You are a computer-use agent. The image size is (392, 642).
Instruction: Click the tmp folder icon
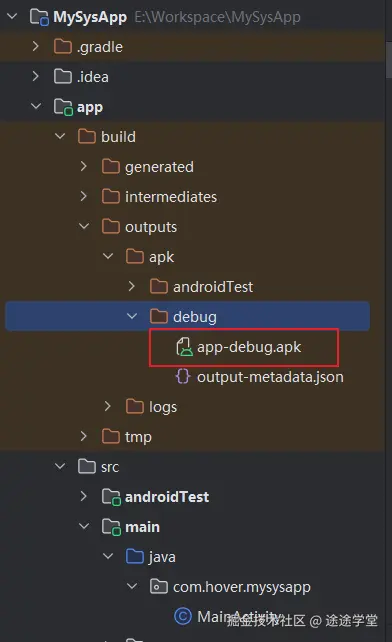coord(111,436)
